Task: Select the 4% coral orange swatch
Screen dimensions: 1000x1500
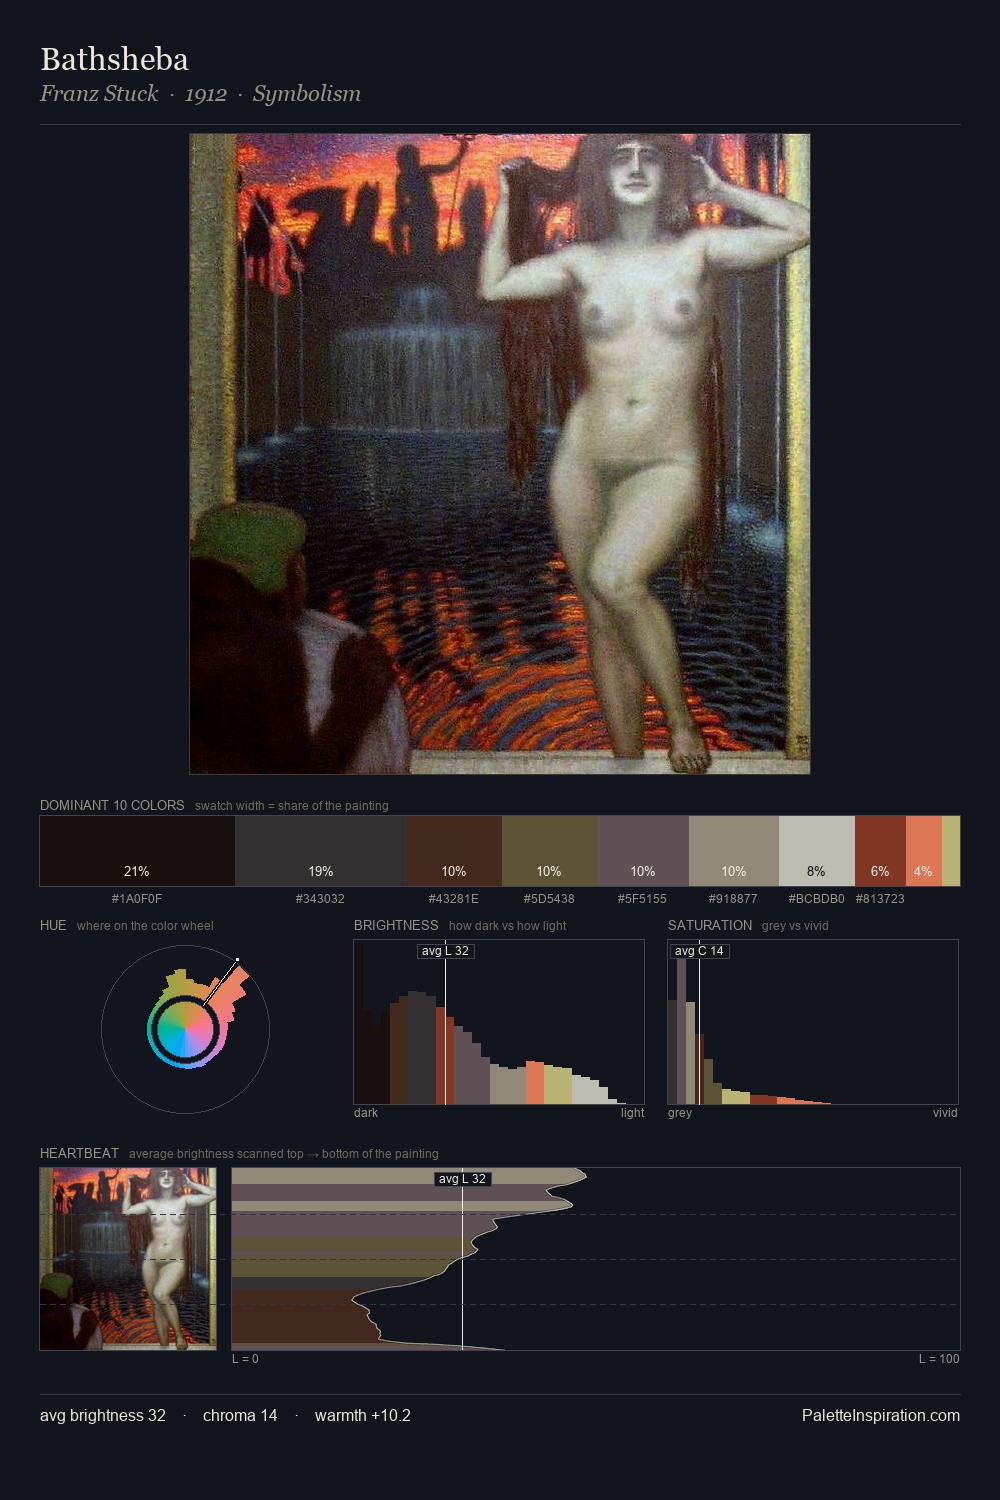Action: [x=924, y=851]
